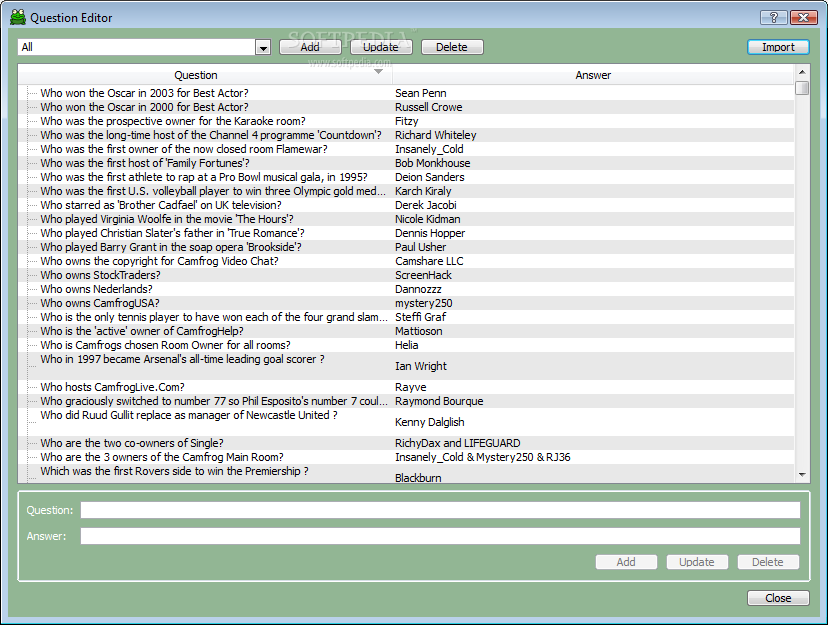Click the scrollbar up arrow
This screenshot has height=625, width=828.
tap(802, 72)
